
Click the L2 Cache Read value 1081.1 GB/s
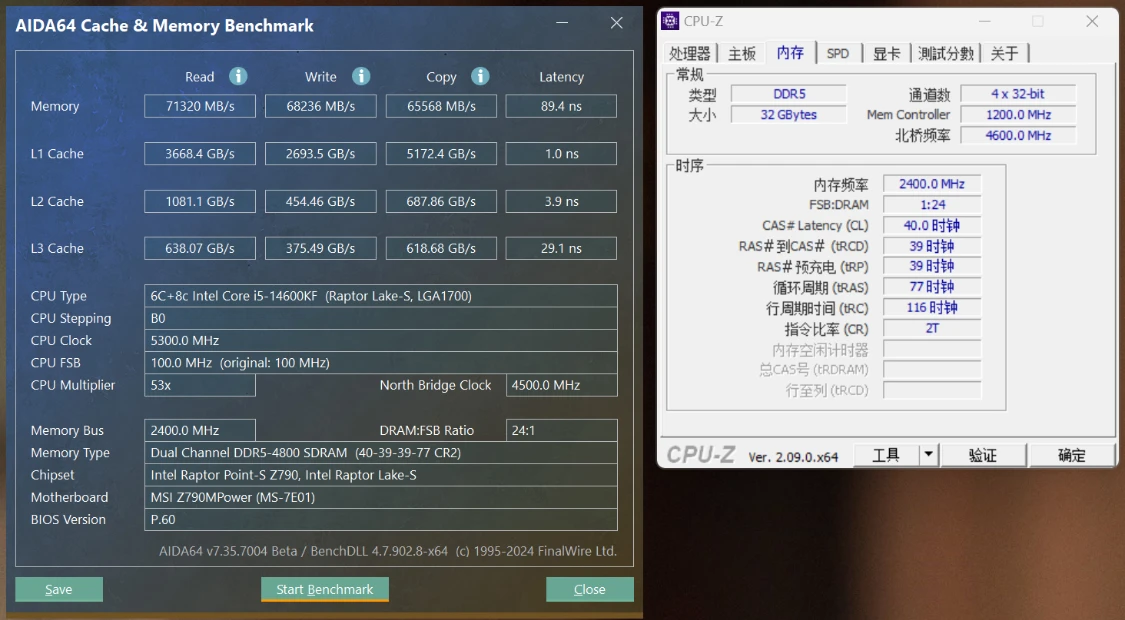pos(200,202)
